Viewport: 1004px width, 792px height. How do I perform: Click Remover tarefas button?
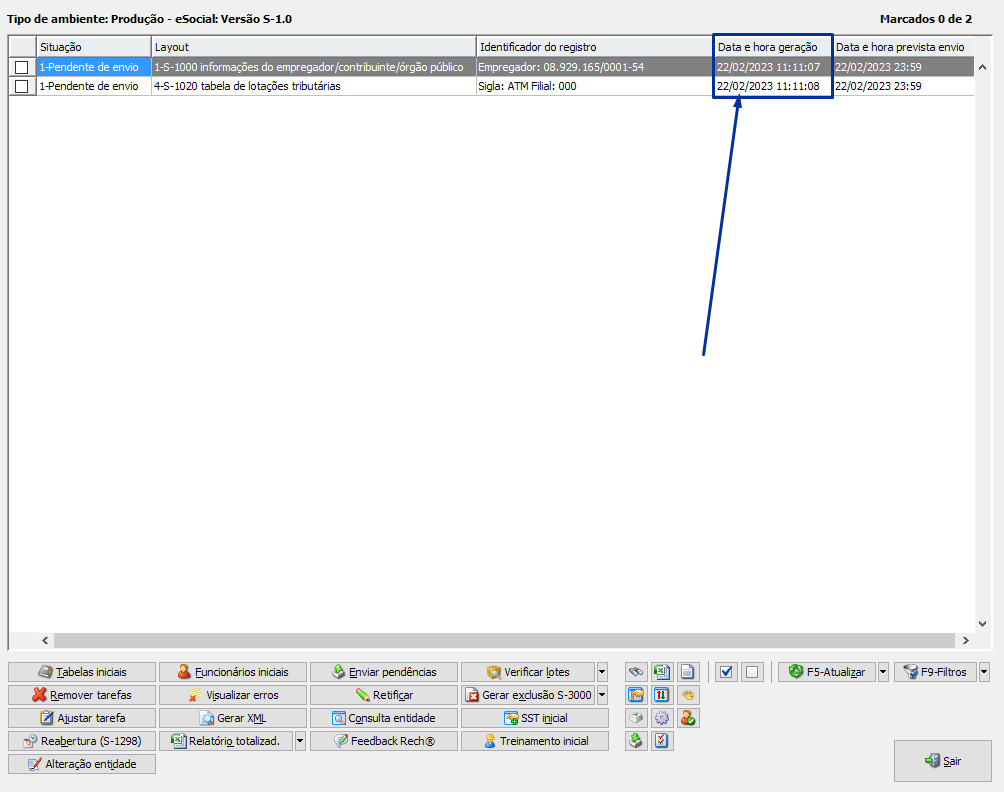(82, 695)
